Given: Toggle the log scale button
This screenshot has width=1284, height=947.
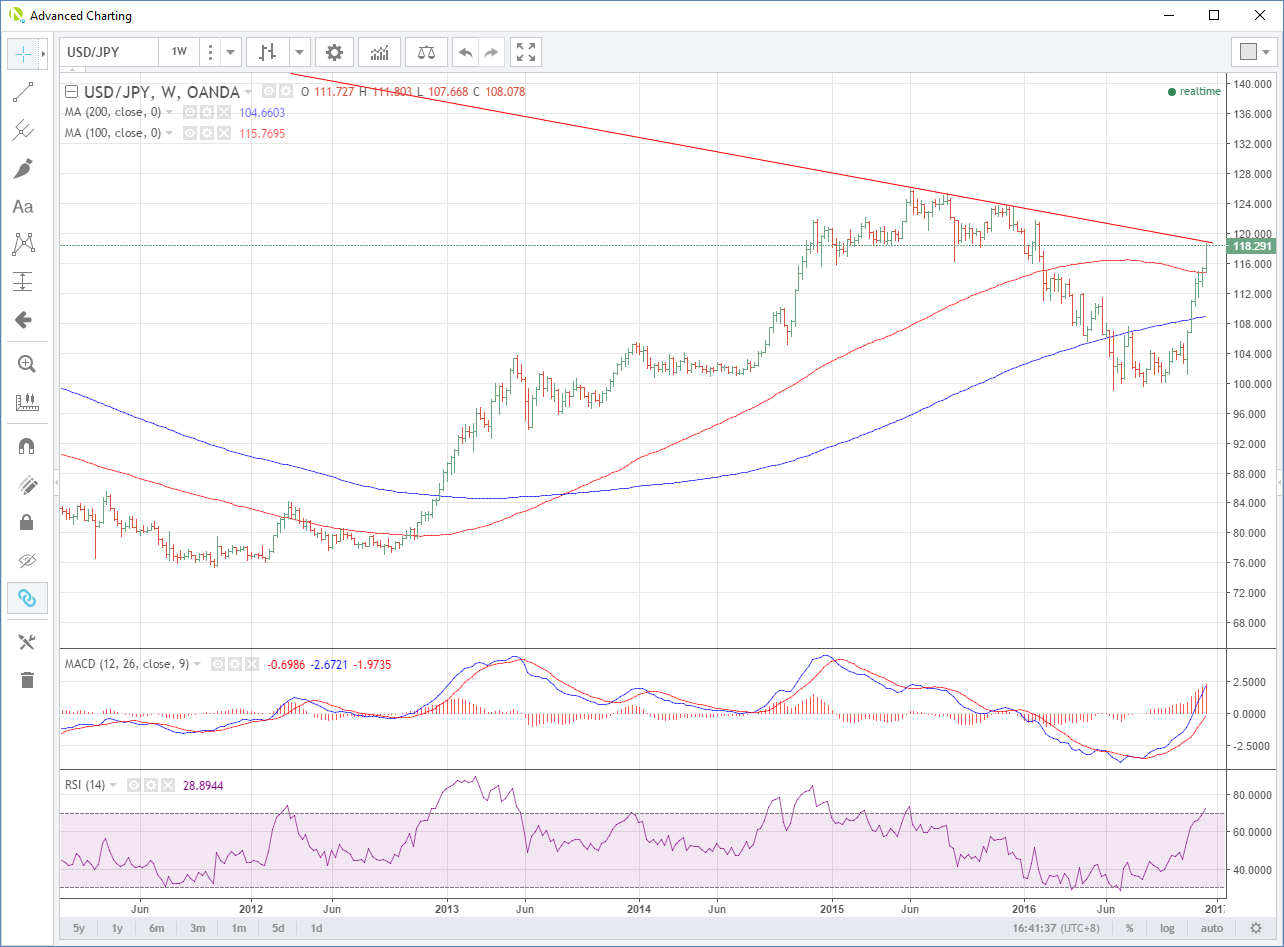Looking at the screenshot, I should point(1167,928).
